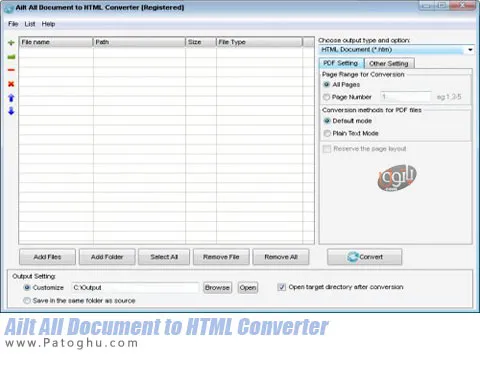Screen dimensions: 480x375
Task: Choose Plain Text Mode option
Action: point(327,133)
